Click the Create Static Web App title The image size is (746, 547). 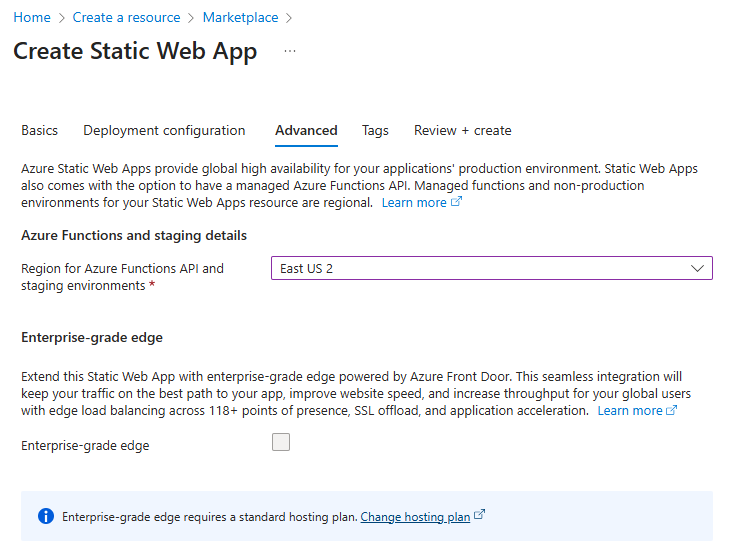(x=135, y=51)
